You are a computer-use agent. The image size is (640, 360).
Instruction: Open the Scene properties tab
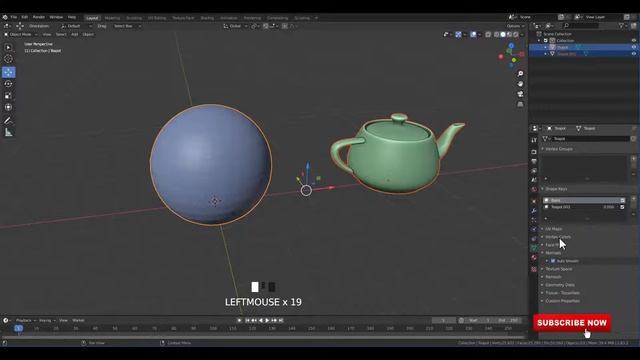click(x=534, y=180)
